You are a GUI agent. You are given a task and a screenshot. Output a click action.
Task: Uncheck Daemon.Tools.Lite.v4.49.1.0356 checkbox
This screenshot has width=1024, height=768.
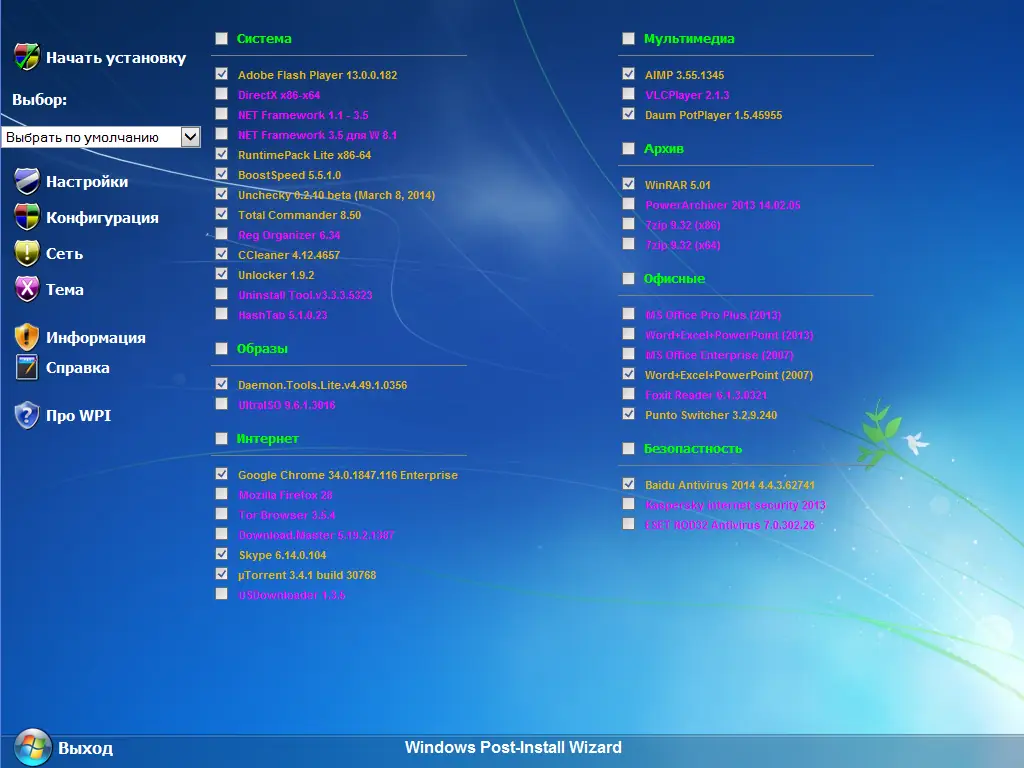pos(221,384)
